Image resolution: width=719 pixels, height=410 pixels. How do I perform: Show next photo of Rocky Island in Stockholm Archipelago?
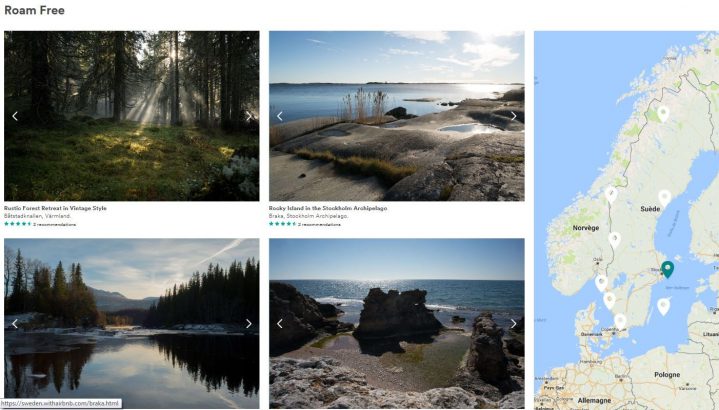(x=514, y=116)
